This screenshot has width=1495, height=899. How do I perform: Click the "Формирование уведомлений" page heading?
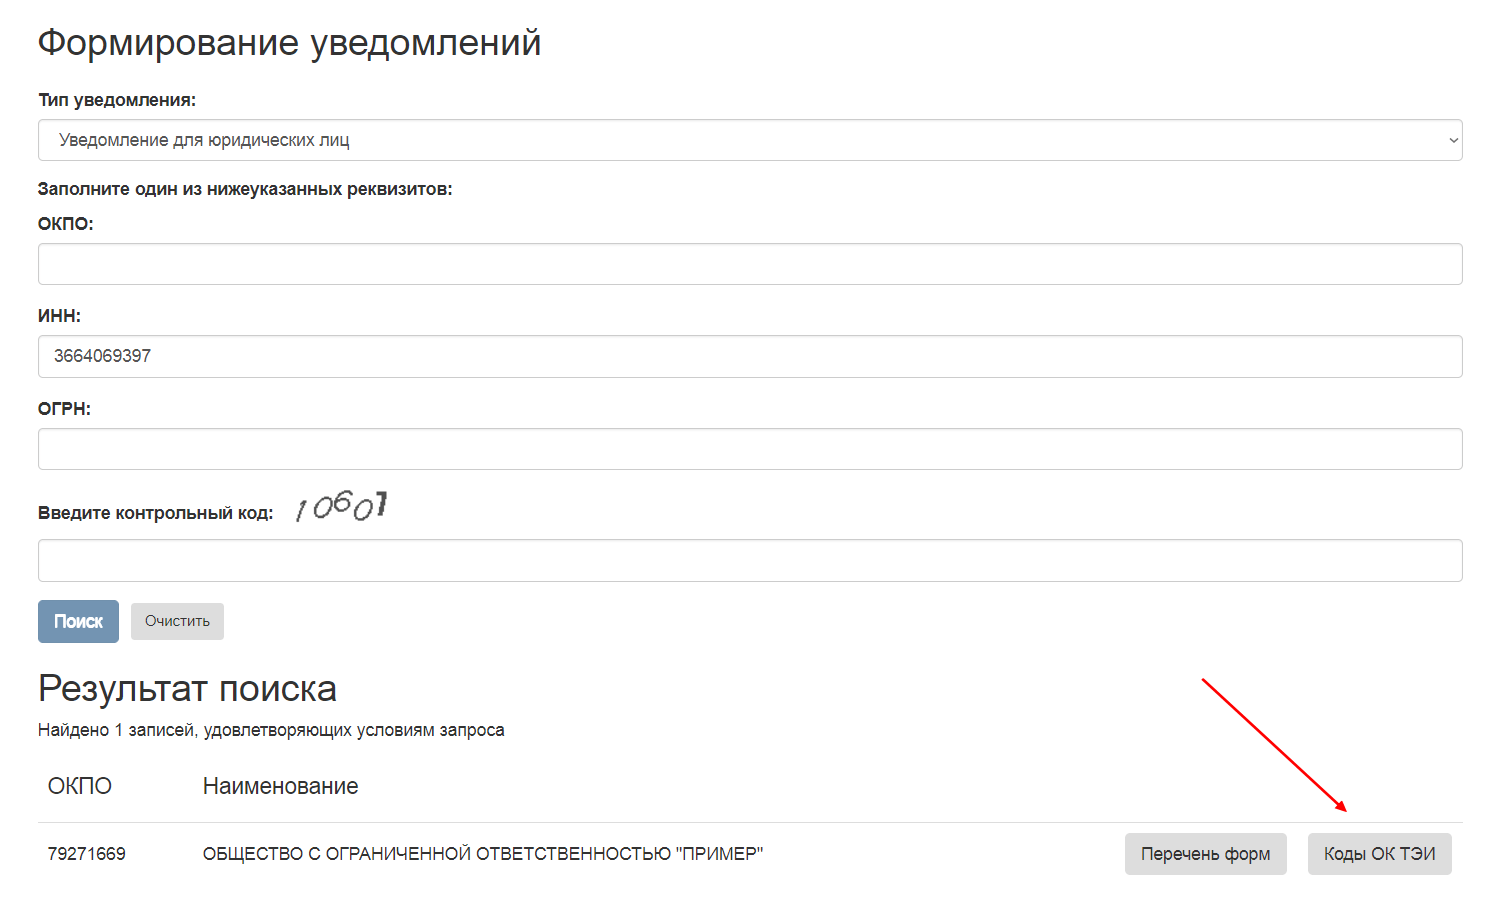click(289, 43)
